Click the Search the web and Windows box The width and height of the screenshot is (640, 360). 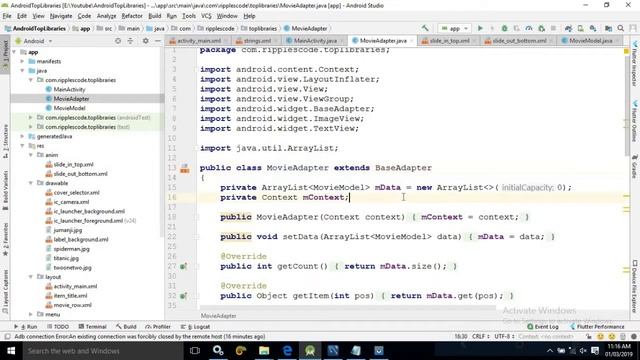[102, 351]
